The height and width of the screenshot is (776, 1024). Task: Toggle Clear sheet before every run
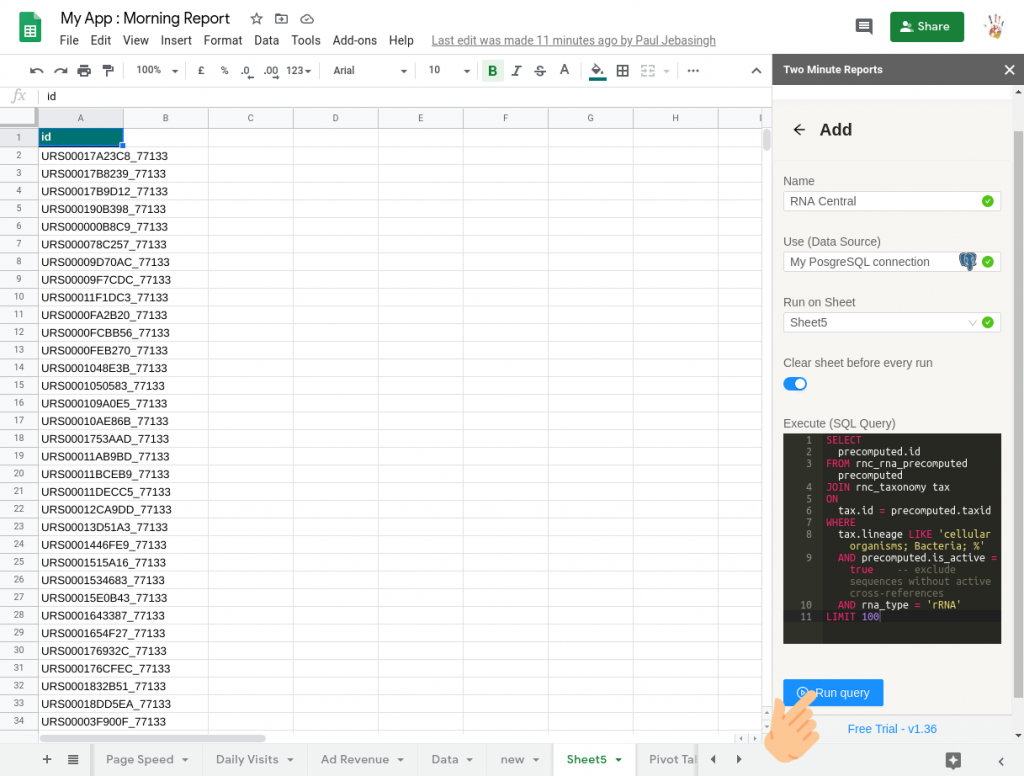[795, 383]
